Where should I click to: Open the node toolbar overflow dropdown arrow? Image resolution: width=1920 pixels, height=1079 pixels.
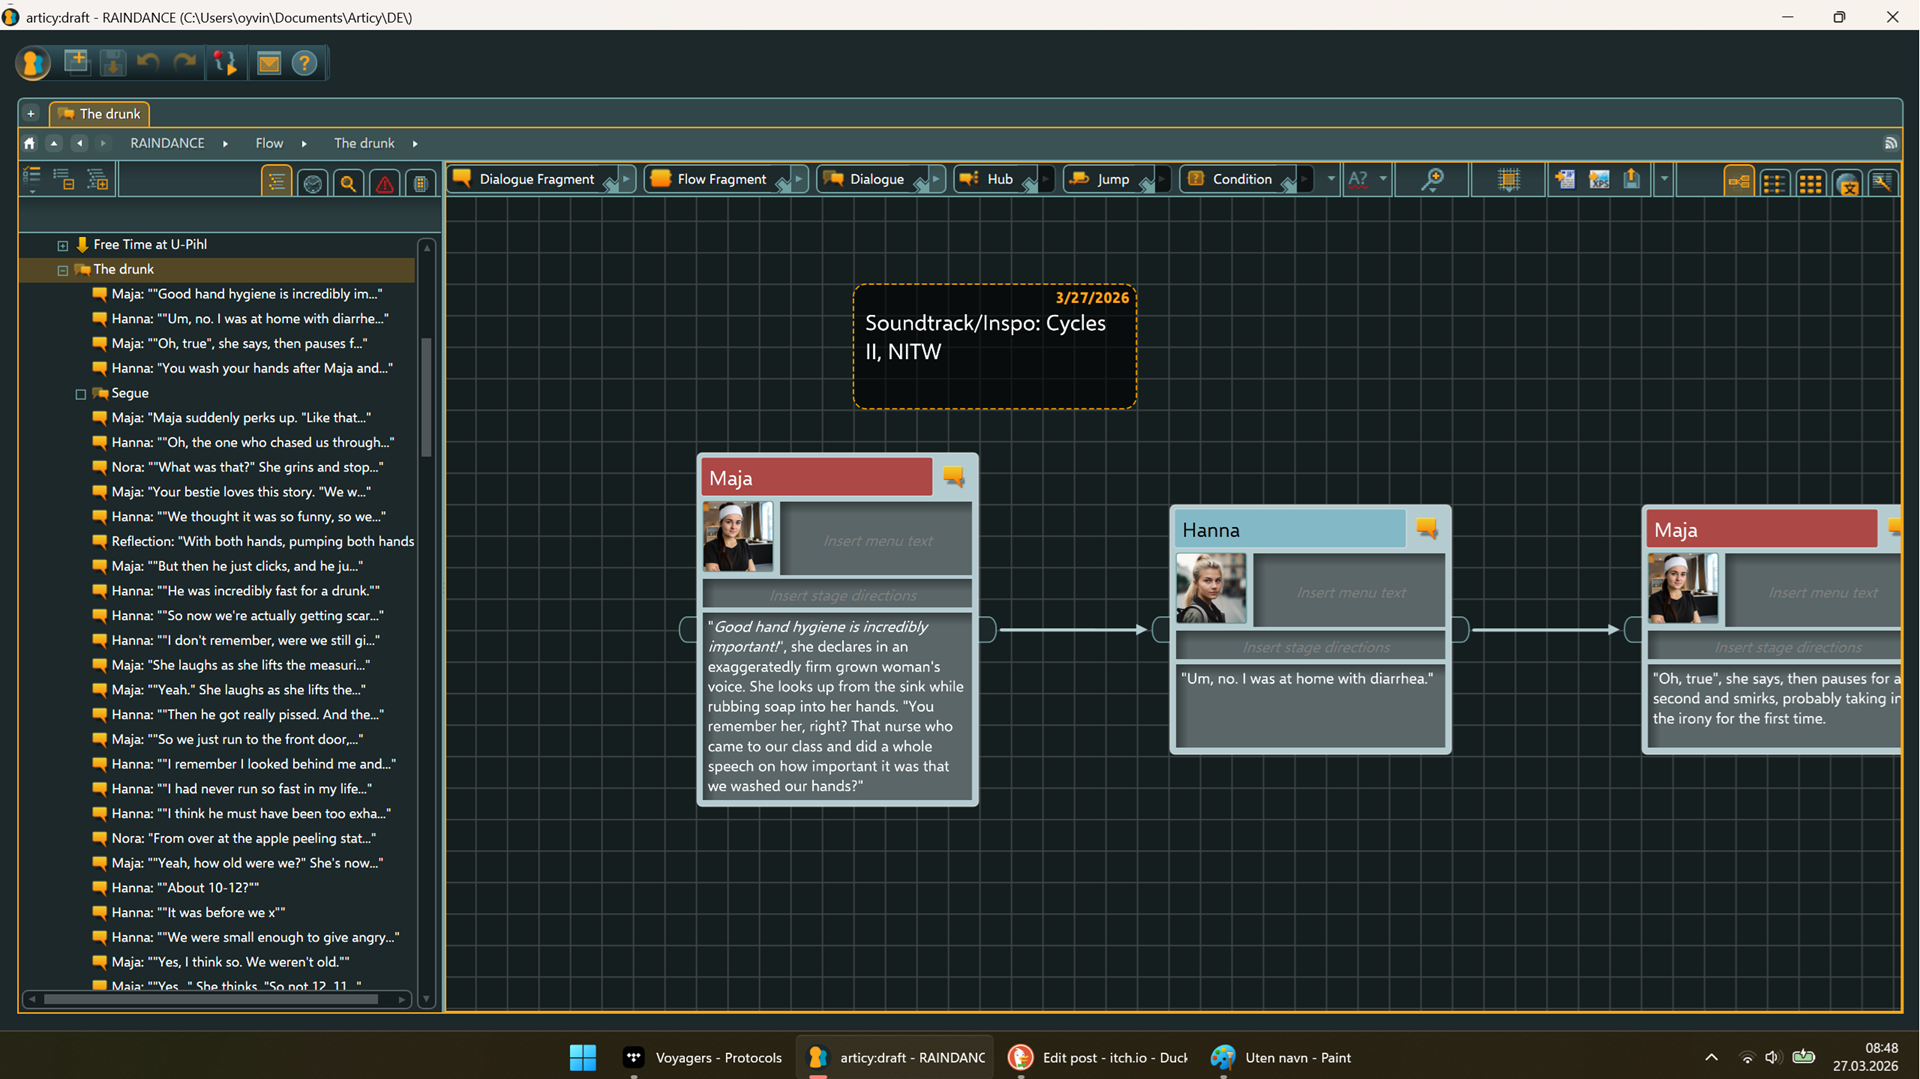[1330, 180]
